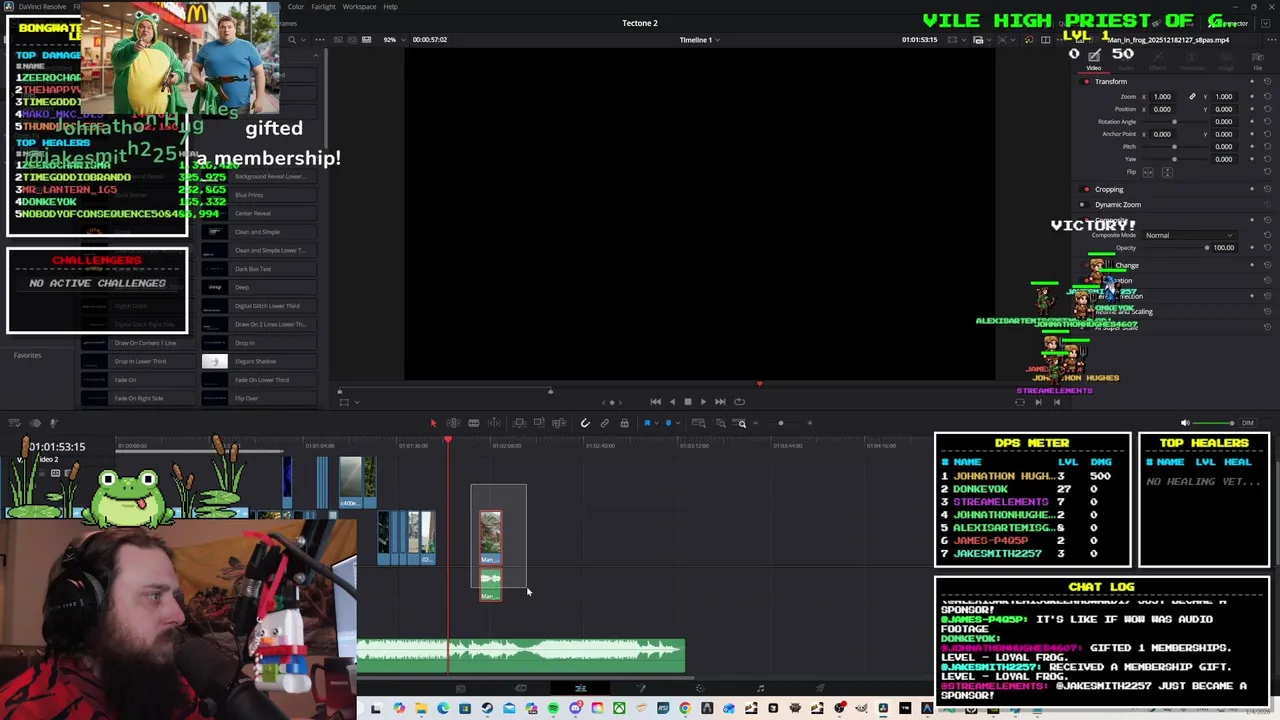Open the Composite Mode Normal dropdown
The width and height of the screenshot is (1280, 720).
[x=1190, y=235]
